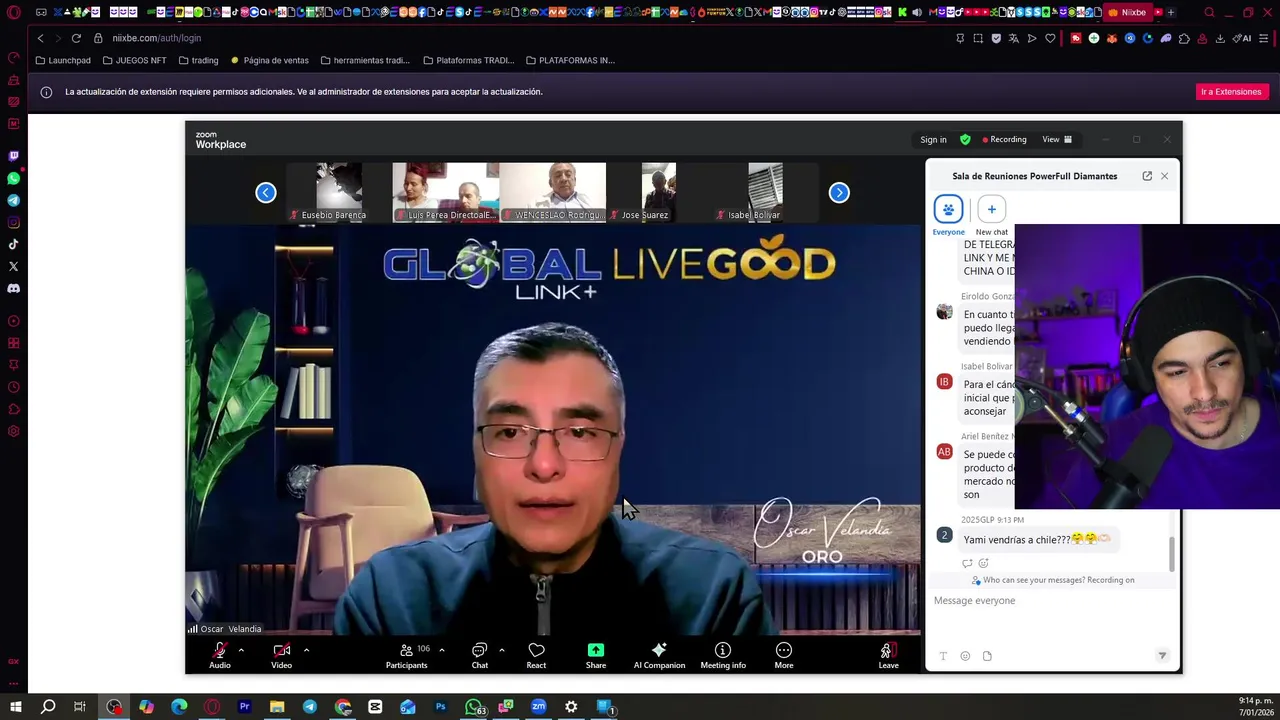Click the green Share screen button
This screenshot has width=1280, height=720.
coord(596,655)
